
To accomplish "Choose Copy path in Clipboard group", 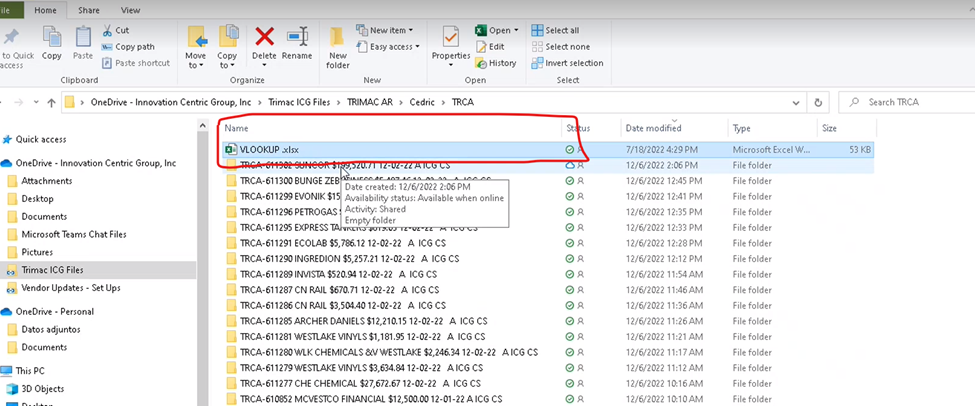I will pyautogui.click(x=128, y=47).
